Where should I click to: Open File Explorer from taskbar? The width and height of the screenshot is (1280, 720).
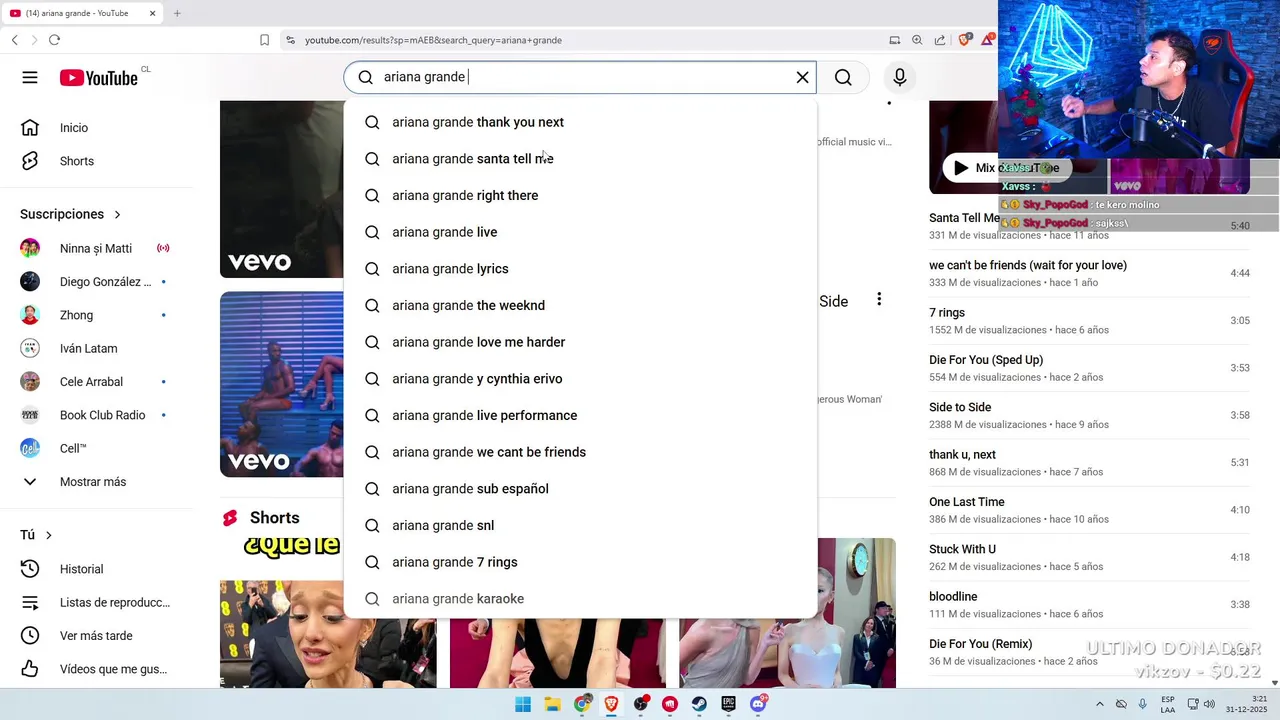[x=552, y=704]
